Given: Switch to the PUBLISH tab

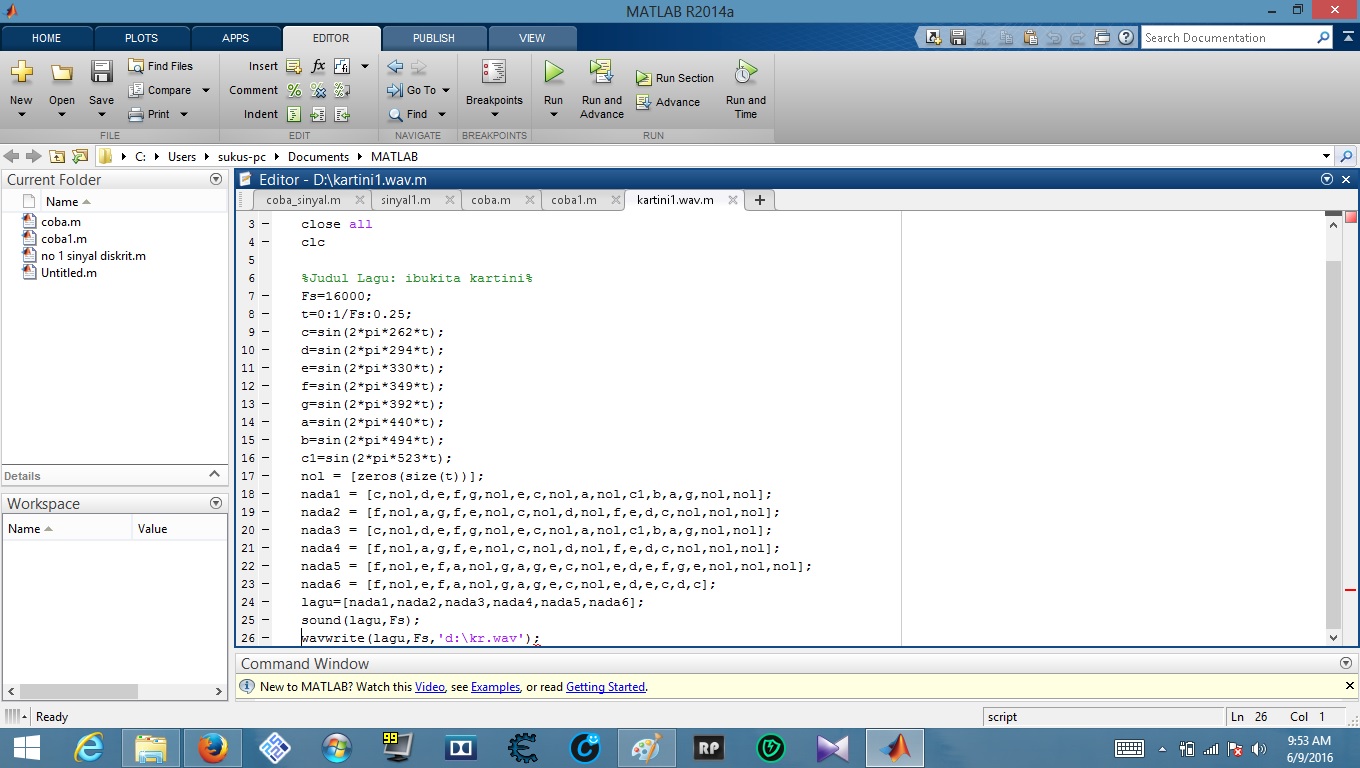Looking at the screenshot, I should (x=433, y=37).
